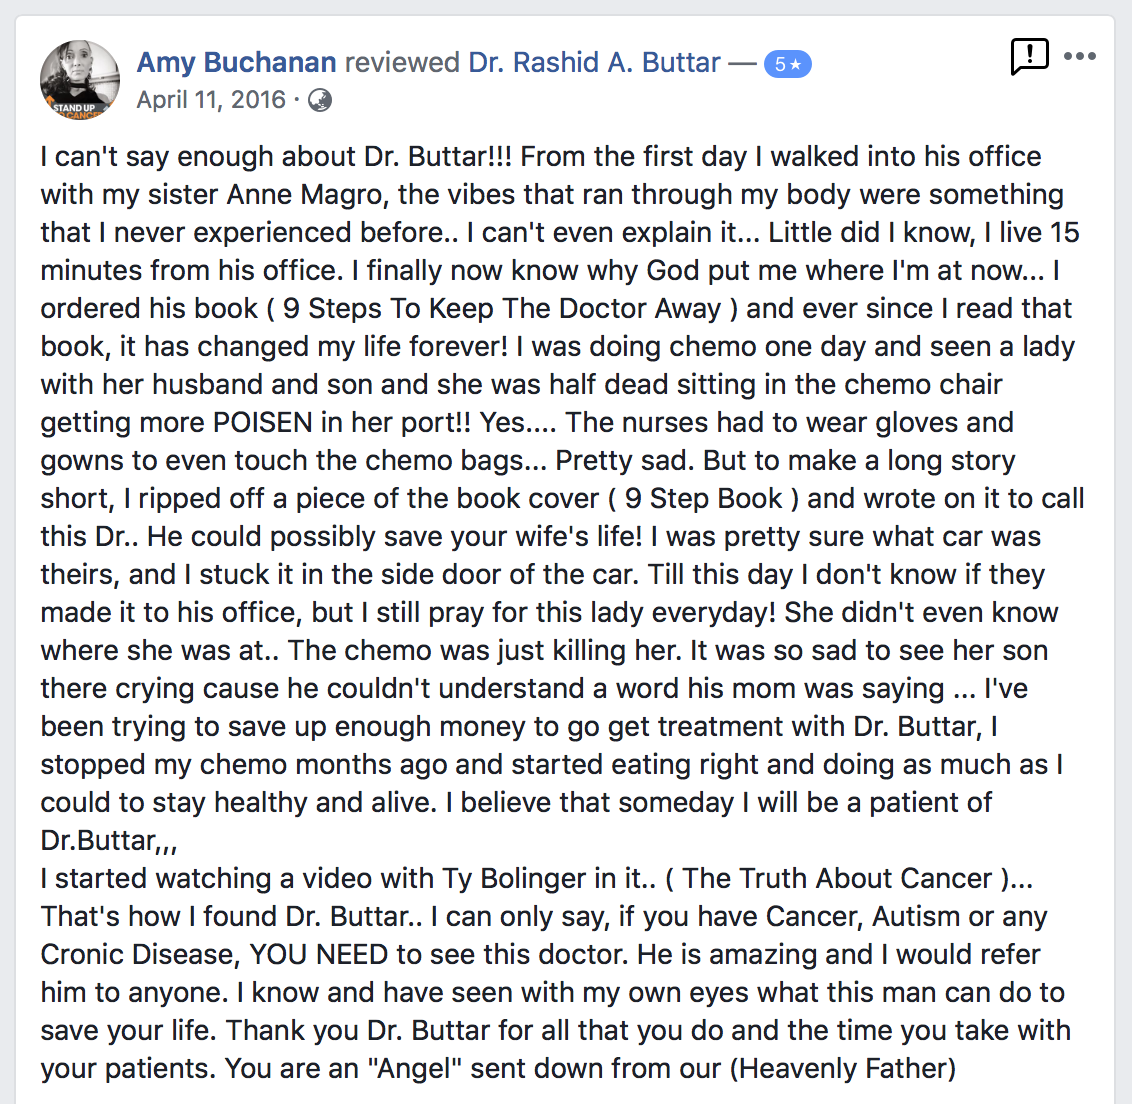This screenshot has width=1132, height=1104.
Task: Click the (Heavenly Father) closing text
Action: [x=843, y=1069]
